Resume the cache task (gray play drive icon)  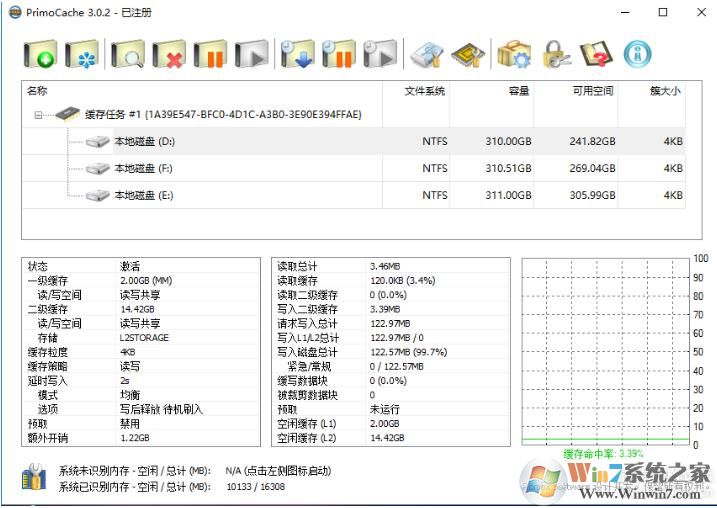(x=251, y=54)
